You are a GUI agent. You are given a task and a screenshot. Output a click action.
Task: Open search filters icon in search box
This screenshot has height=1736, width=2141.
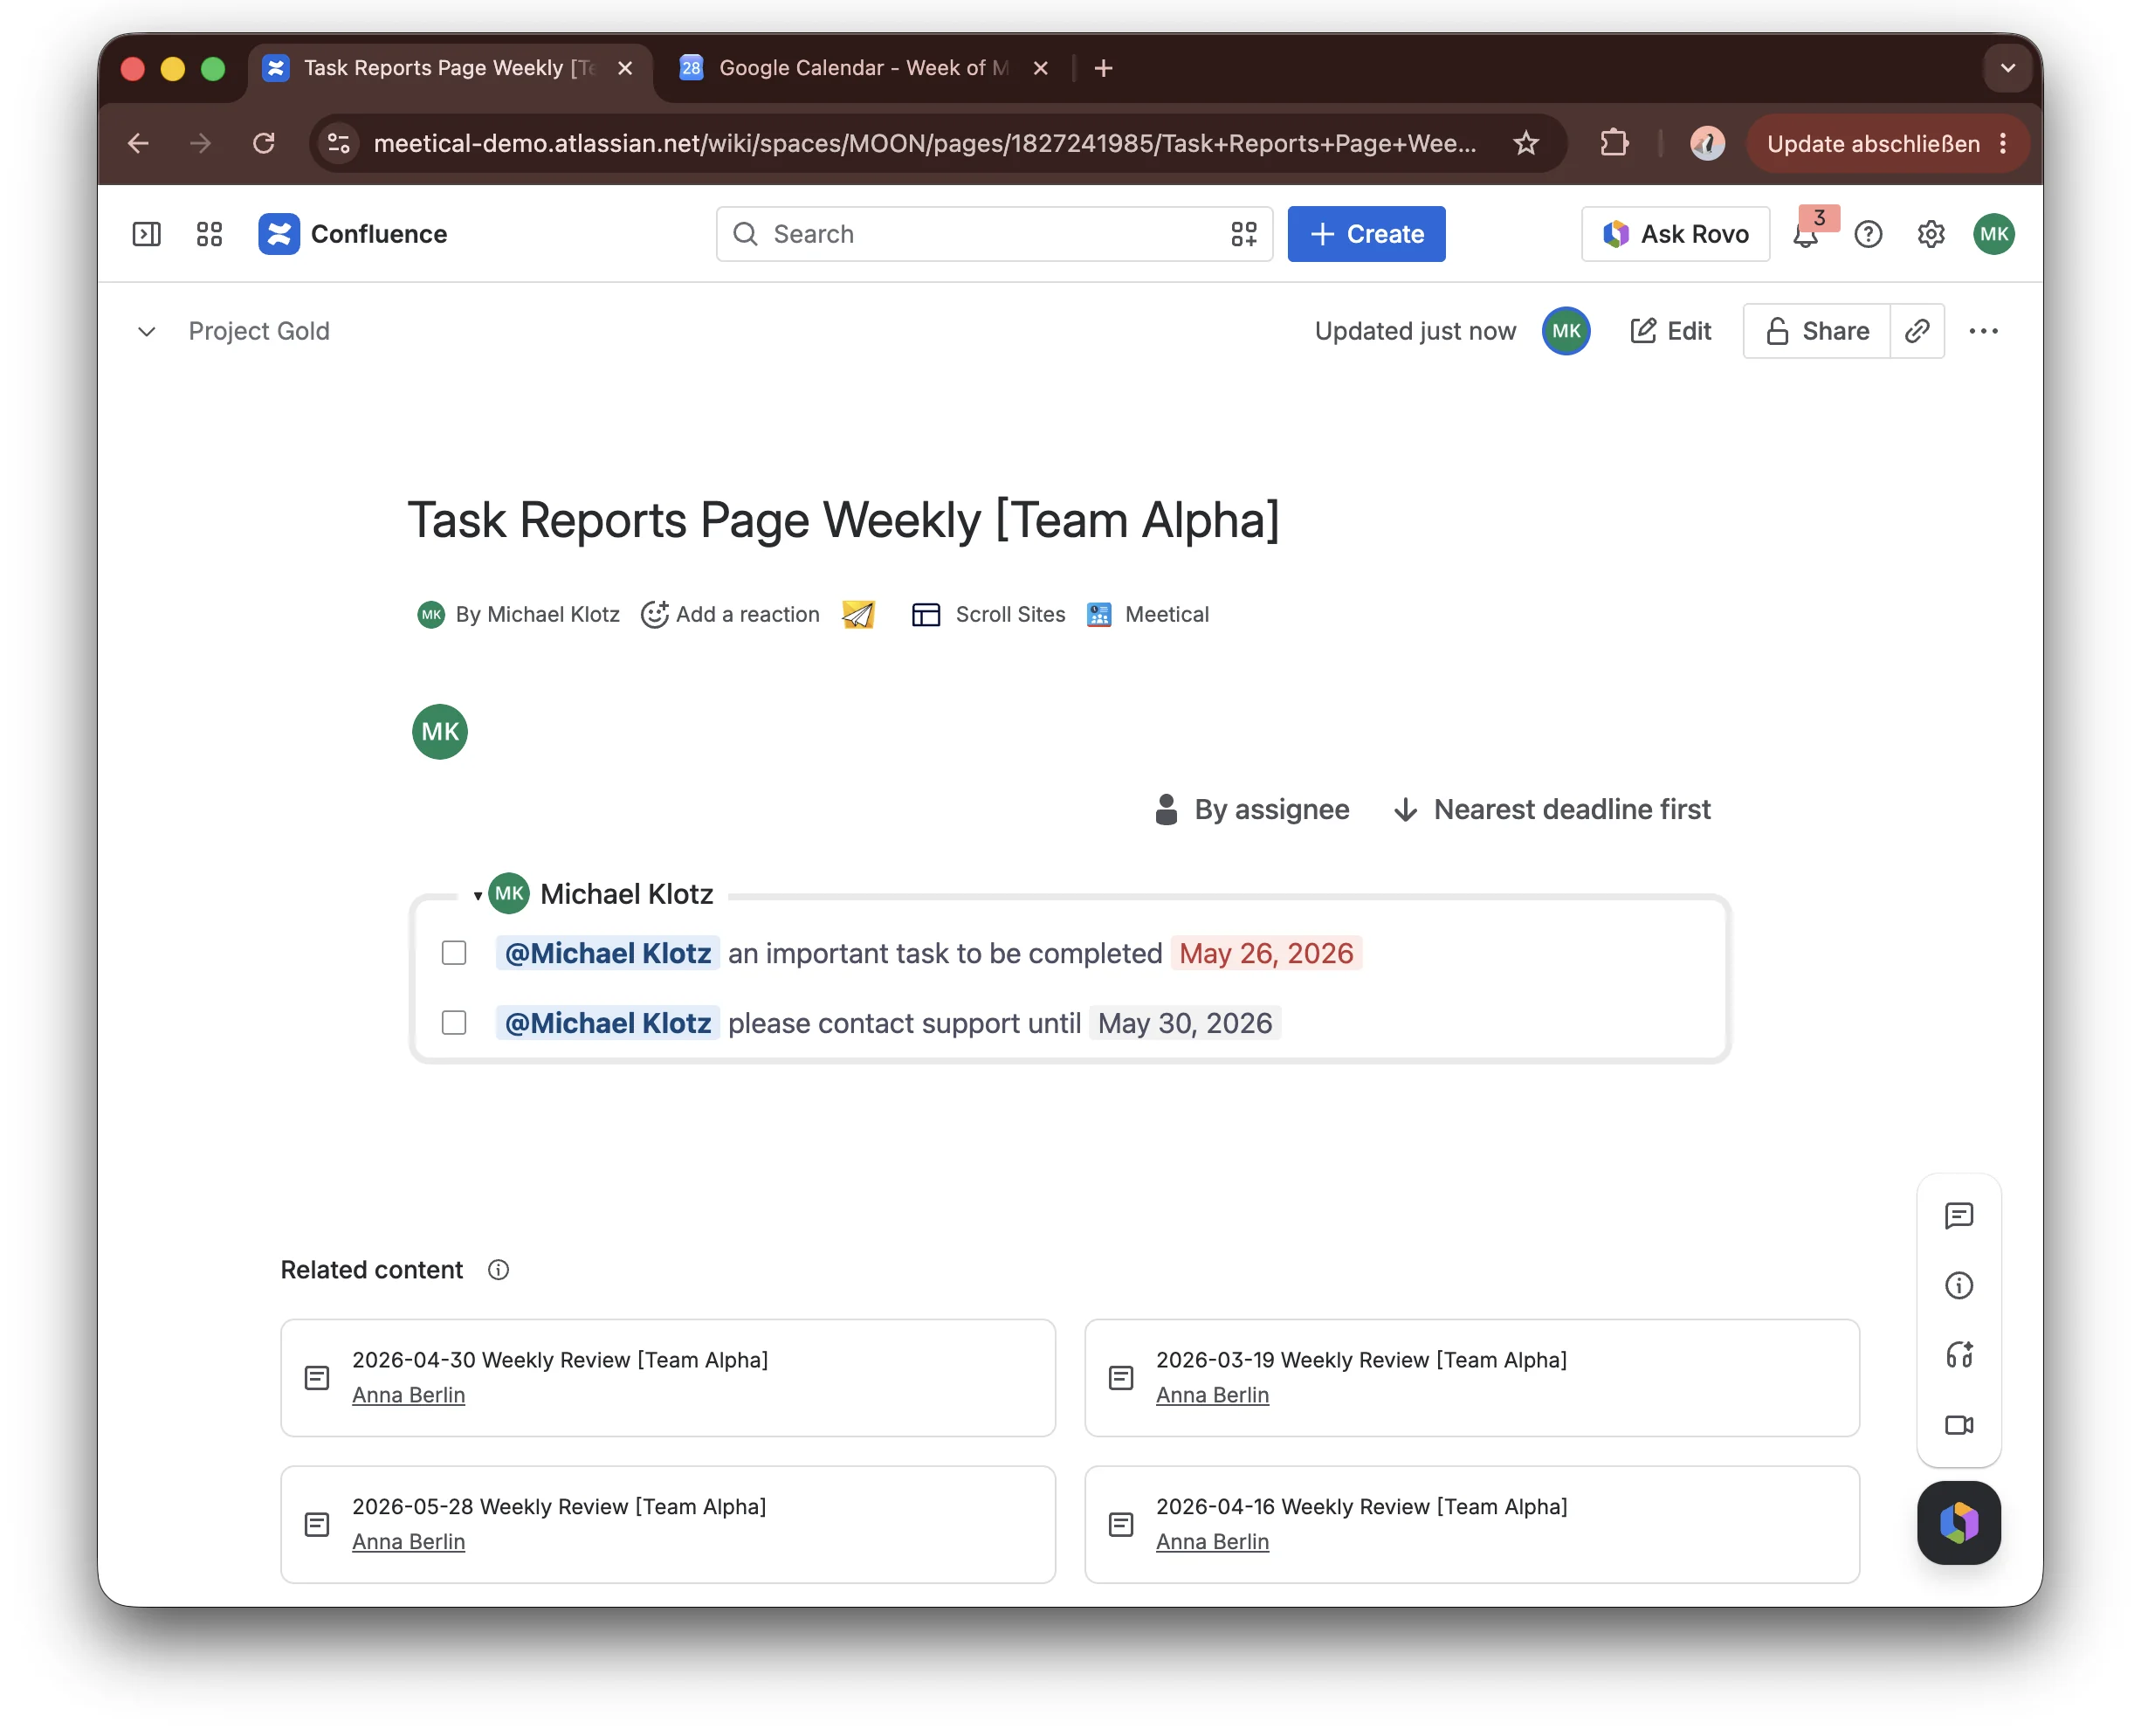[x=1243, y=234]
